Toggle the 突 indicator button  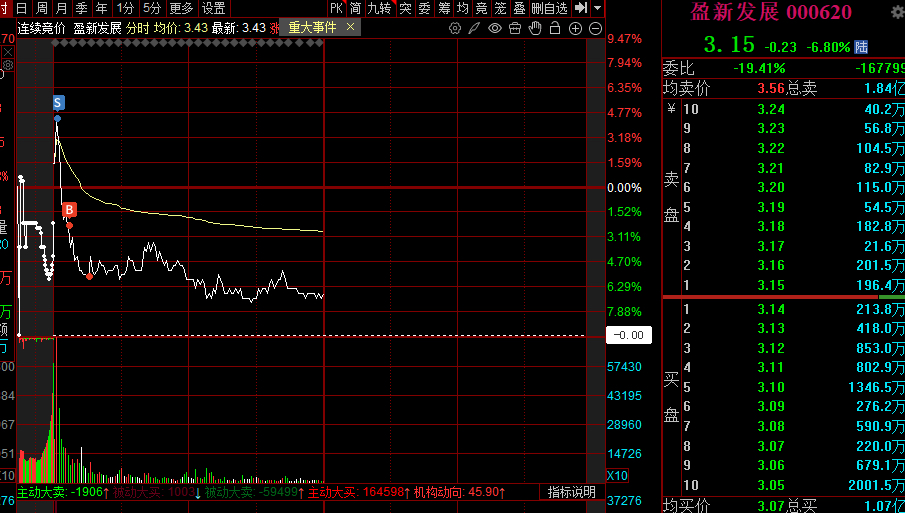pos(406,8)
